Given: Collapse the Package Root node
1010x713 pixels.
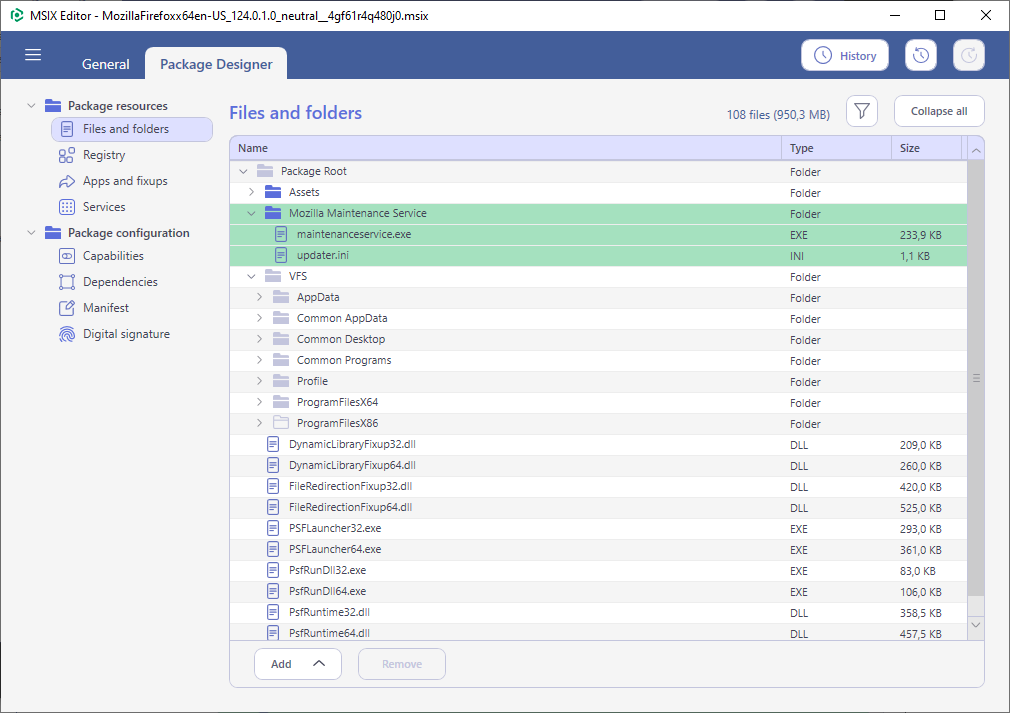Looking at the screenshot, I should (x=243, y=171).
